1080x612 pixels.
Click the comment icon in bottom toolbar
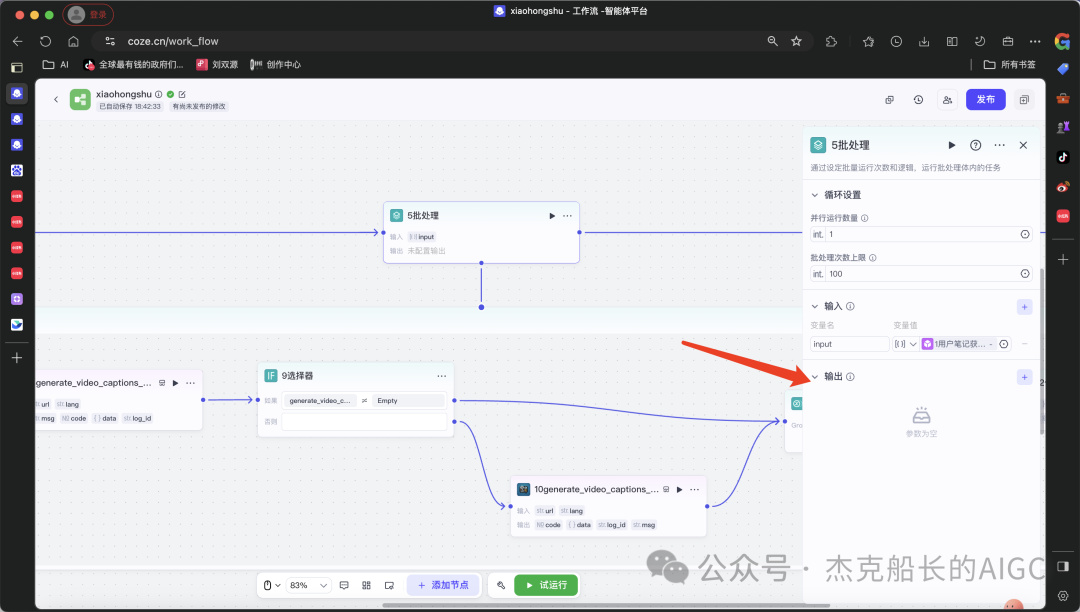[x=344, y=585]
